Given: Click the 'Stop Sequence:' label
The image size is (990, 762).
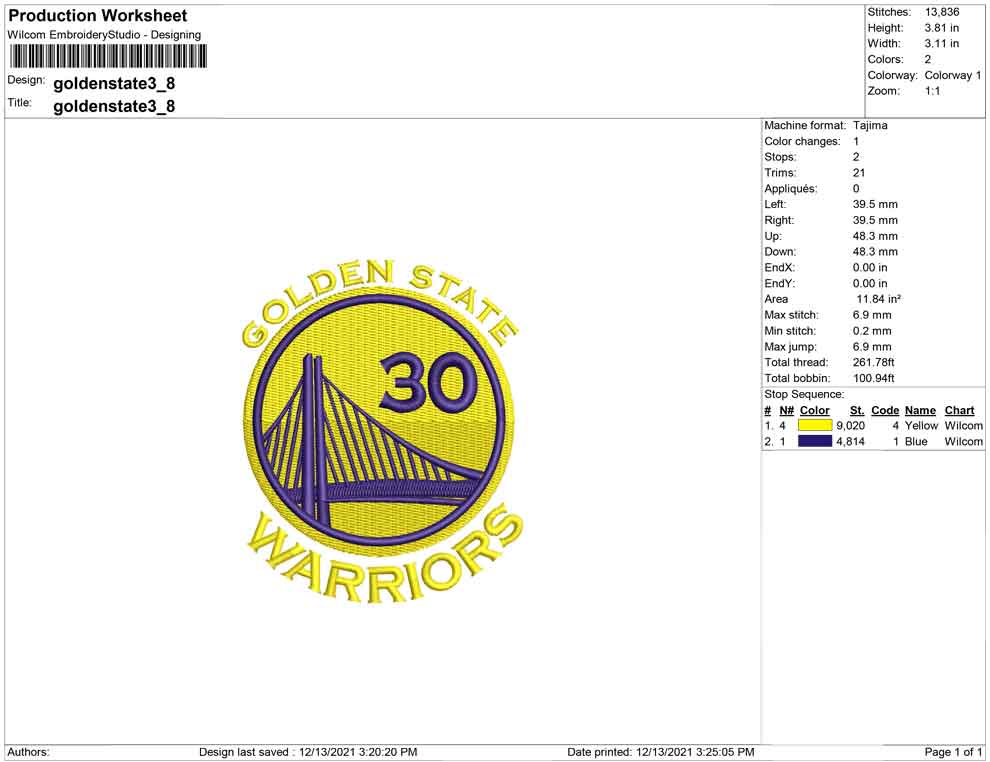Looking at the screenshot, I should [x=804, y=395].
